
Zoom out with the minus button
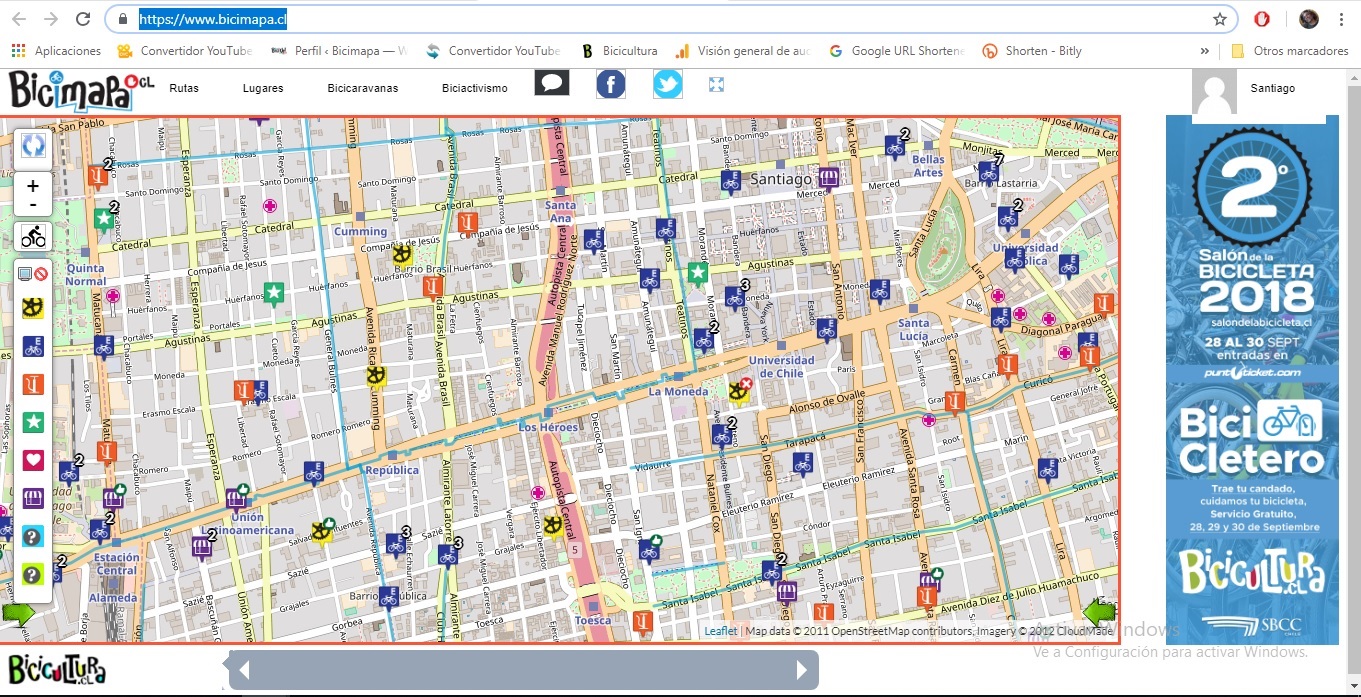[33, 205]
